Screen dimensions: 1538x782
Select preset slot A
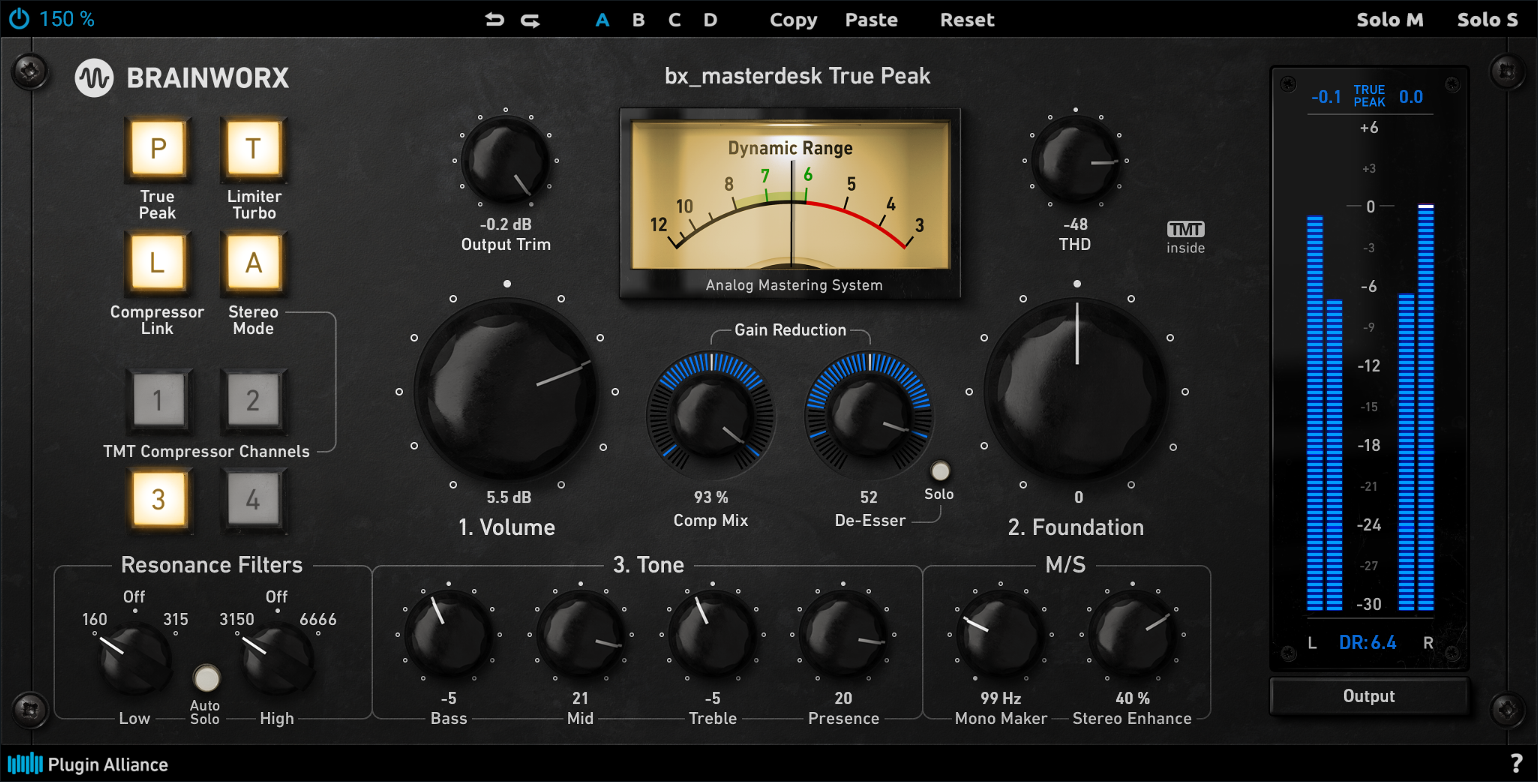pyautogui.click(x=602, y=19)
